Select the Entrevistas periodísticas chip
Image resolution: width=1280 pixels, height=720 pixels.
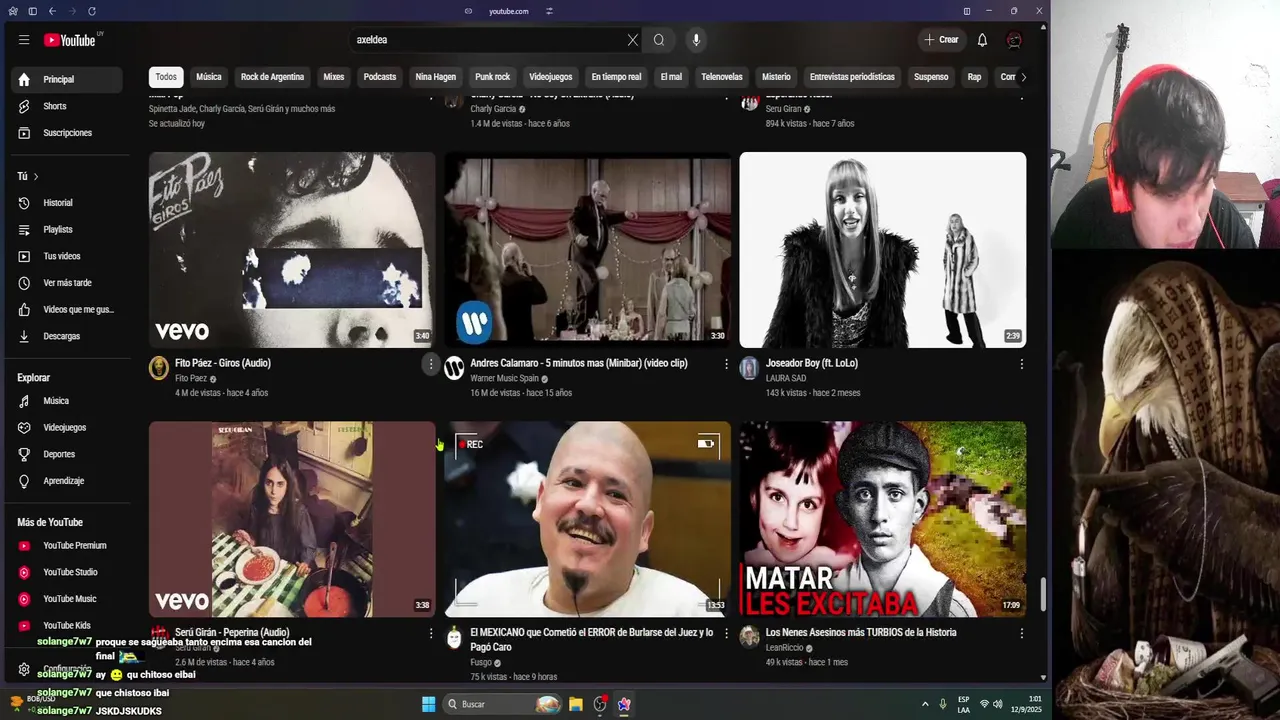852,77
